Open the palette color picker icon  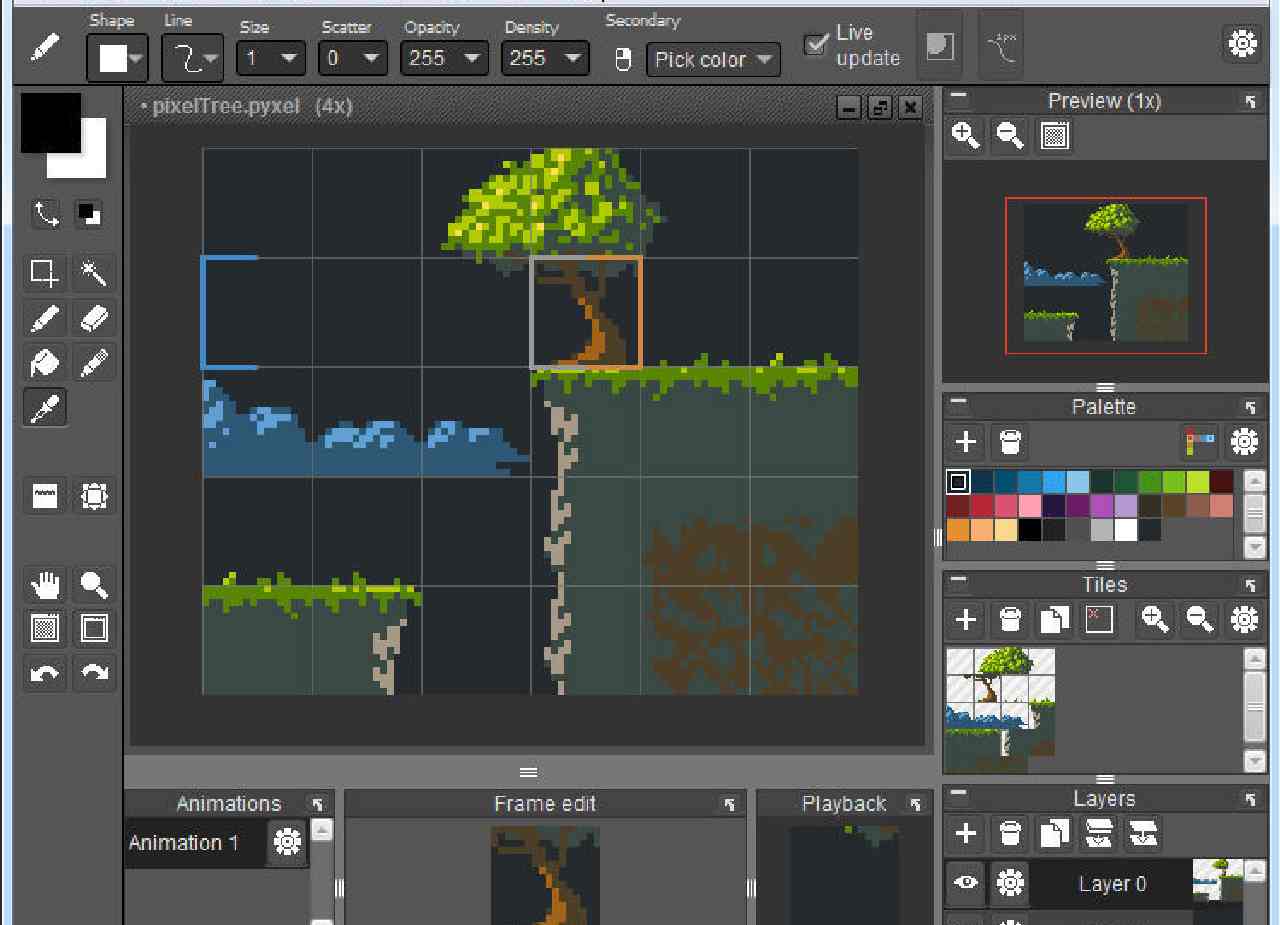point(1199,441)
